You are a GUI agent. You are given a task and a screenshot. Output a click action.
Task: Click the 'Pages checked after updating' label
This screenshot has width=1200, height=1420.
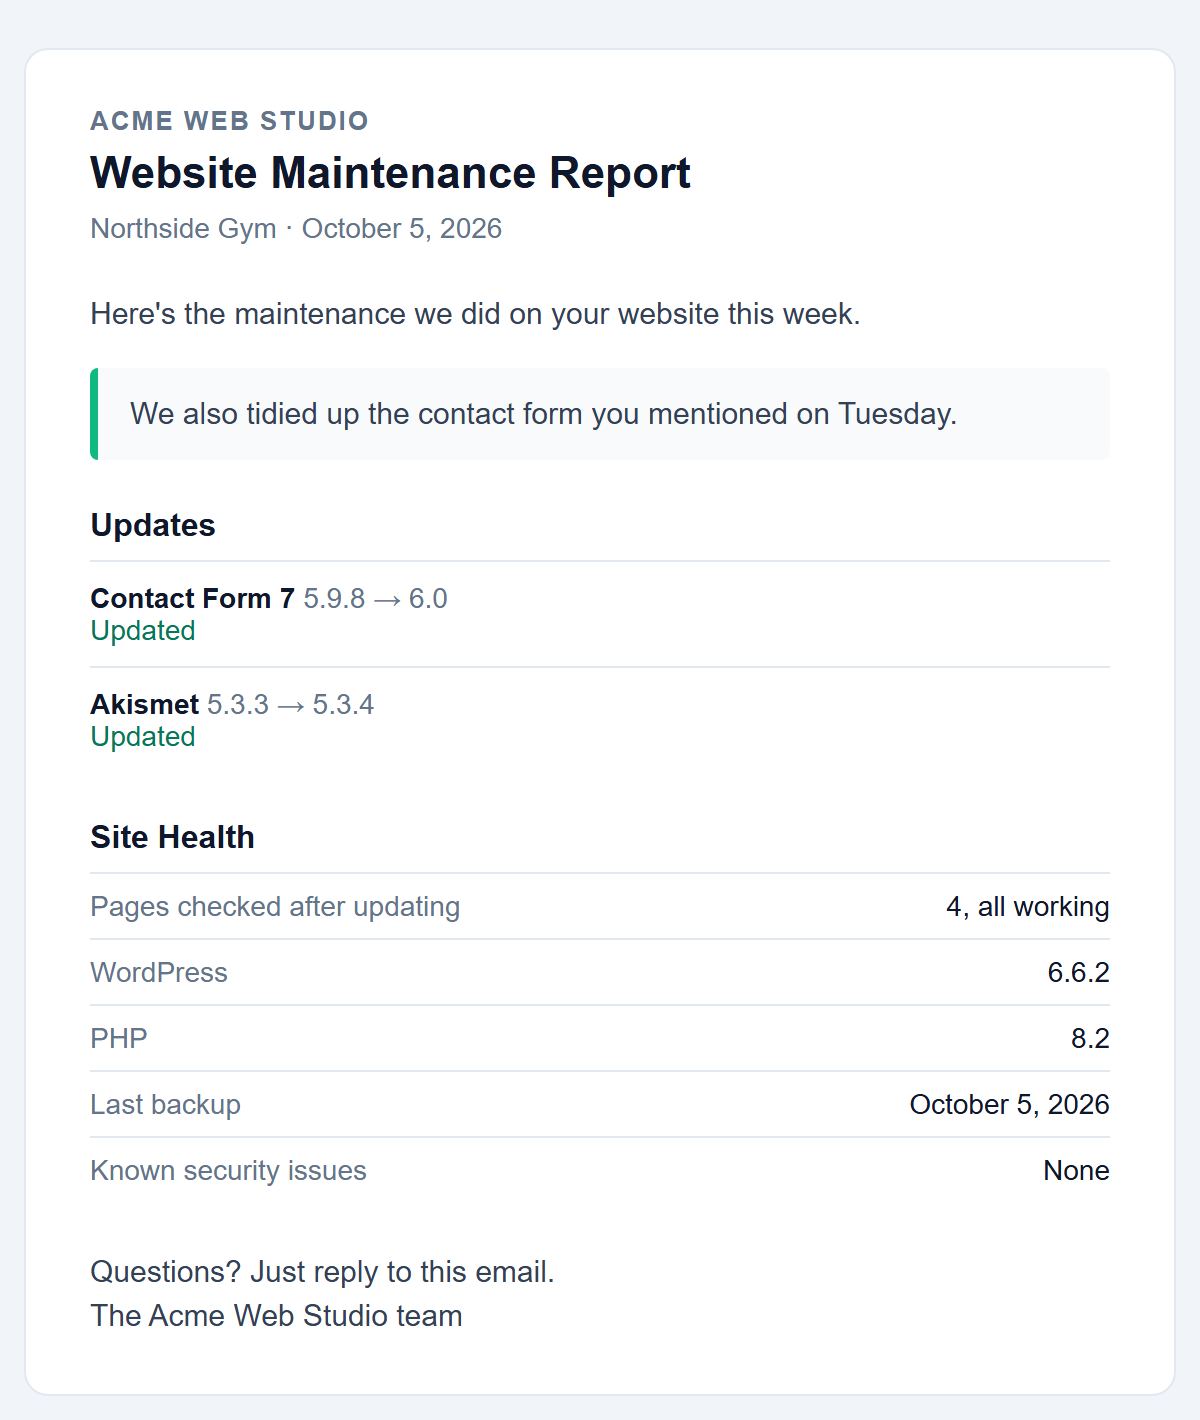275,907
